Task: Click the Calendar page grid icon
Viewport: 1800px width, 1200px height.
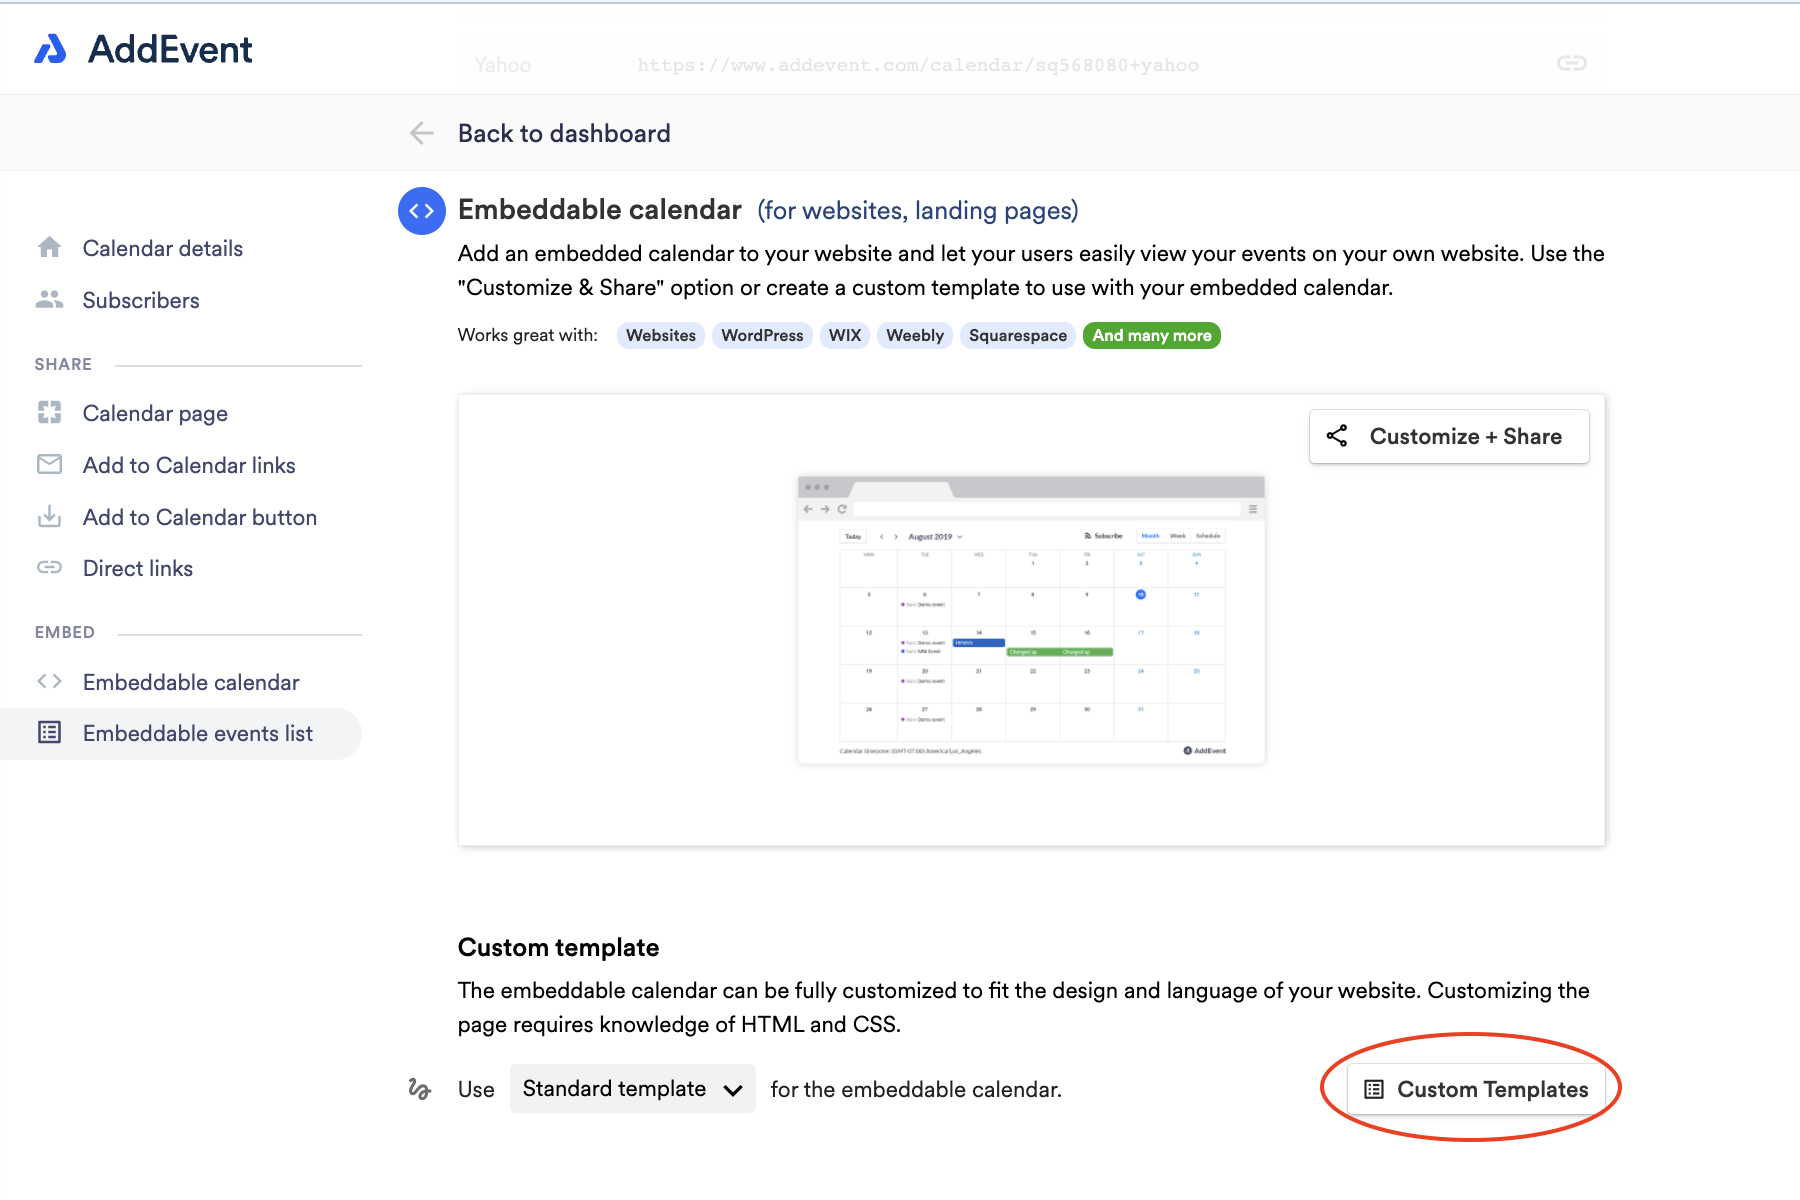Action: [x=49, y=412]
